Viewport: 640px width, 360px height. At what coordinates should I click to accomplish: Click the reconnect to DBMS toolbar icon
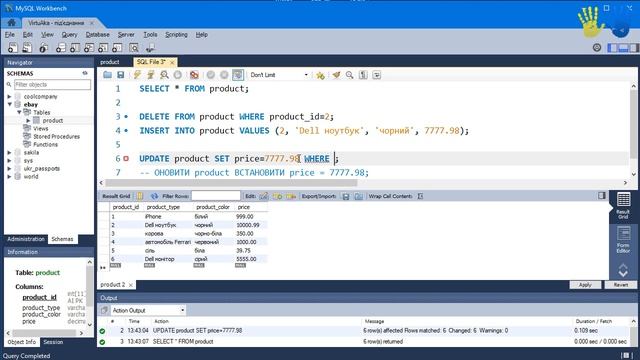pyautogui.click(x=150, y=48)
